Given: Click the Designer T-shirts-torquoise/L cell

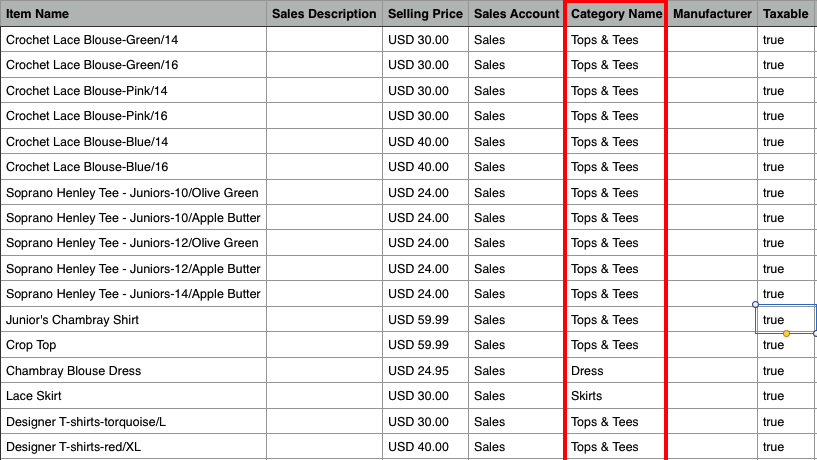Looking at the screenshot, I should [133, 422].
